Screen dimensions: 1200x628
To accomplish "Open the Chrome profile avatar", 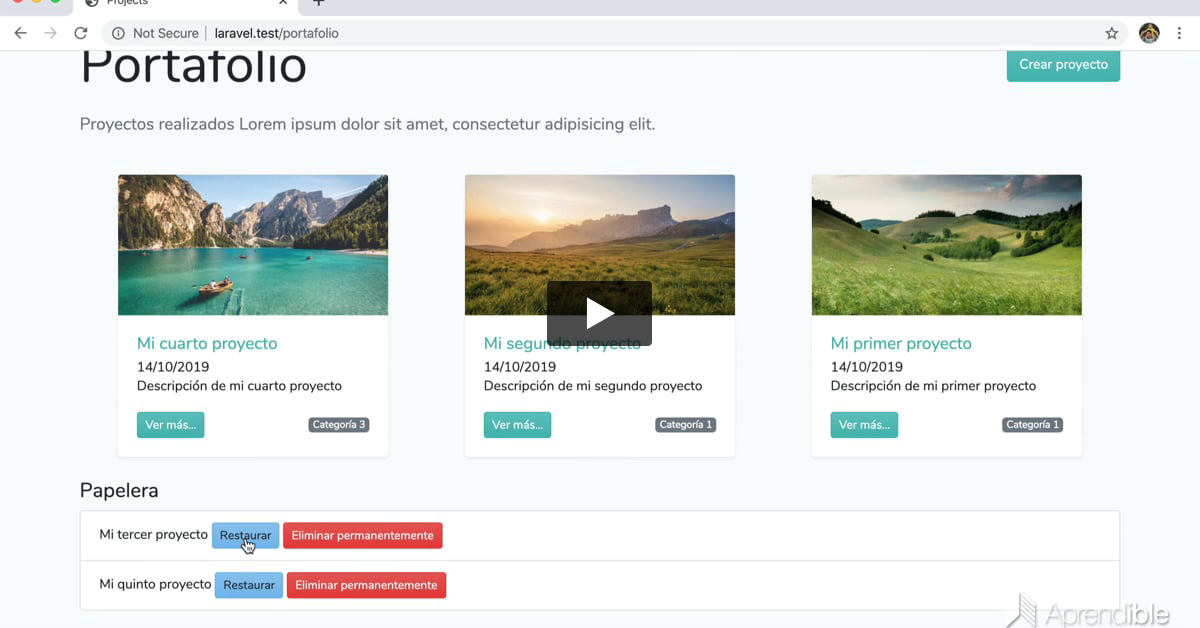I will coord(1149,33).
